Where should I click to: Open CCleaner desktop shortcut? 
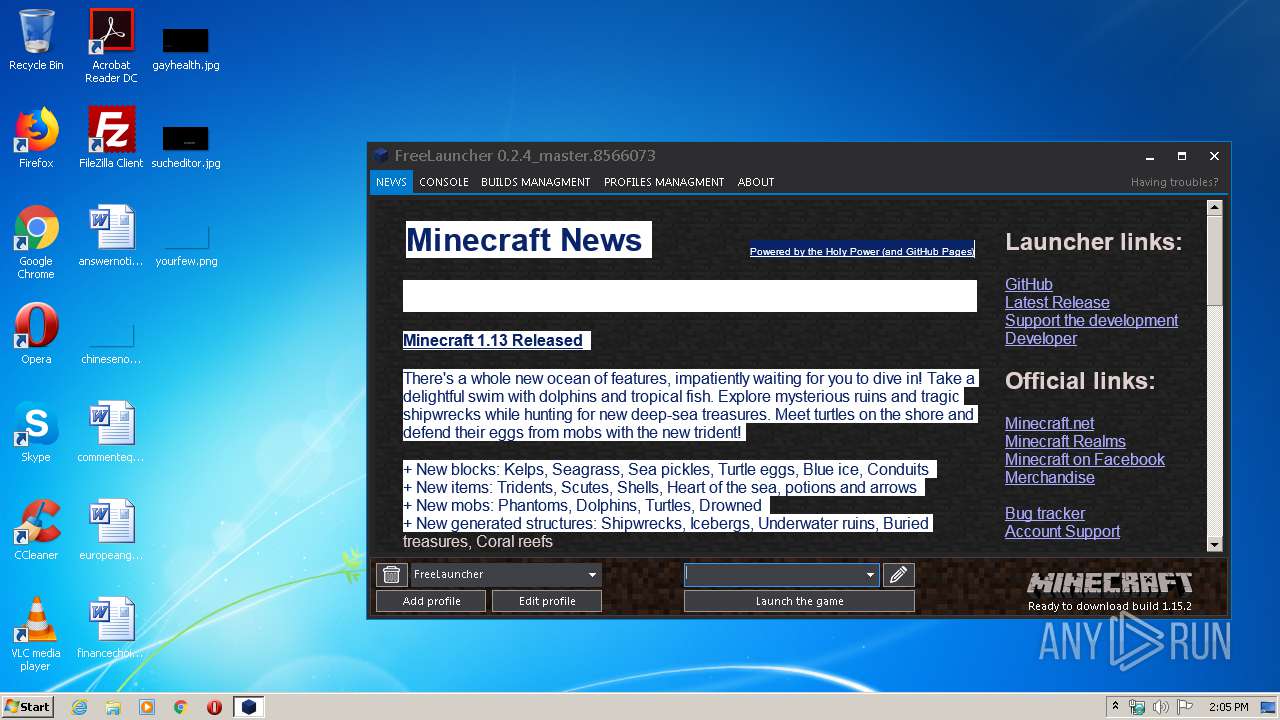(36, 530)
